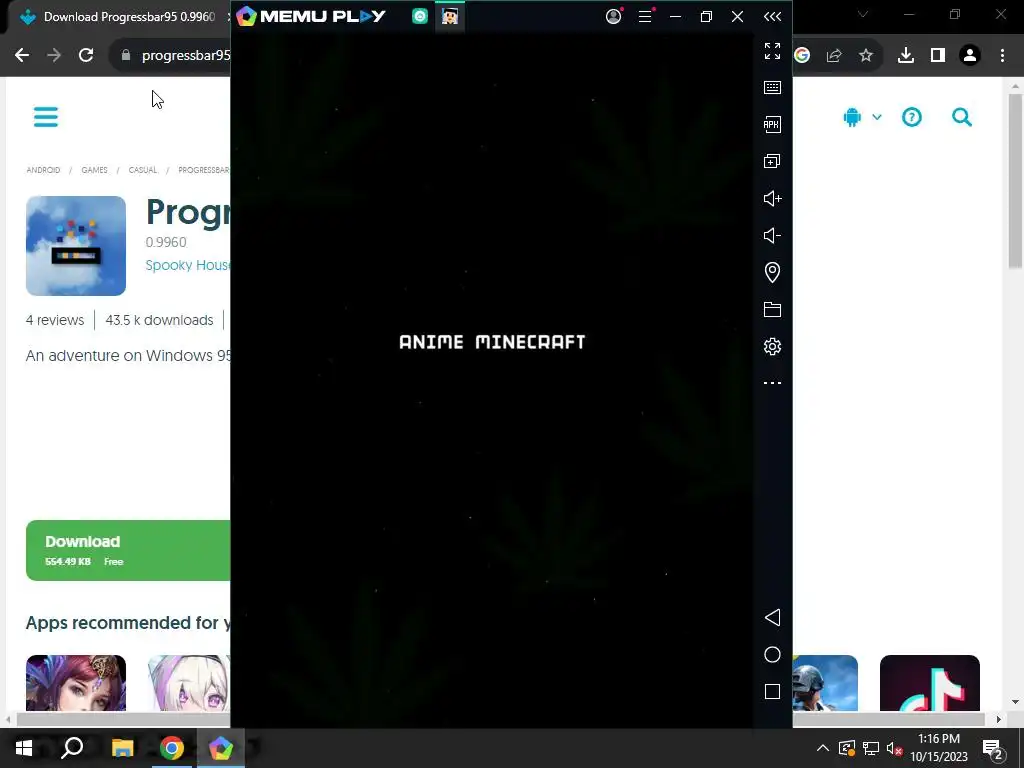Tap Android back triangle in MEmu
The height and width of the screenshot is (768, 1024).
tap(772, 618)
